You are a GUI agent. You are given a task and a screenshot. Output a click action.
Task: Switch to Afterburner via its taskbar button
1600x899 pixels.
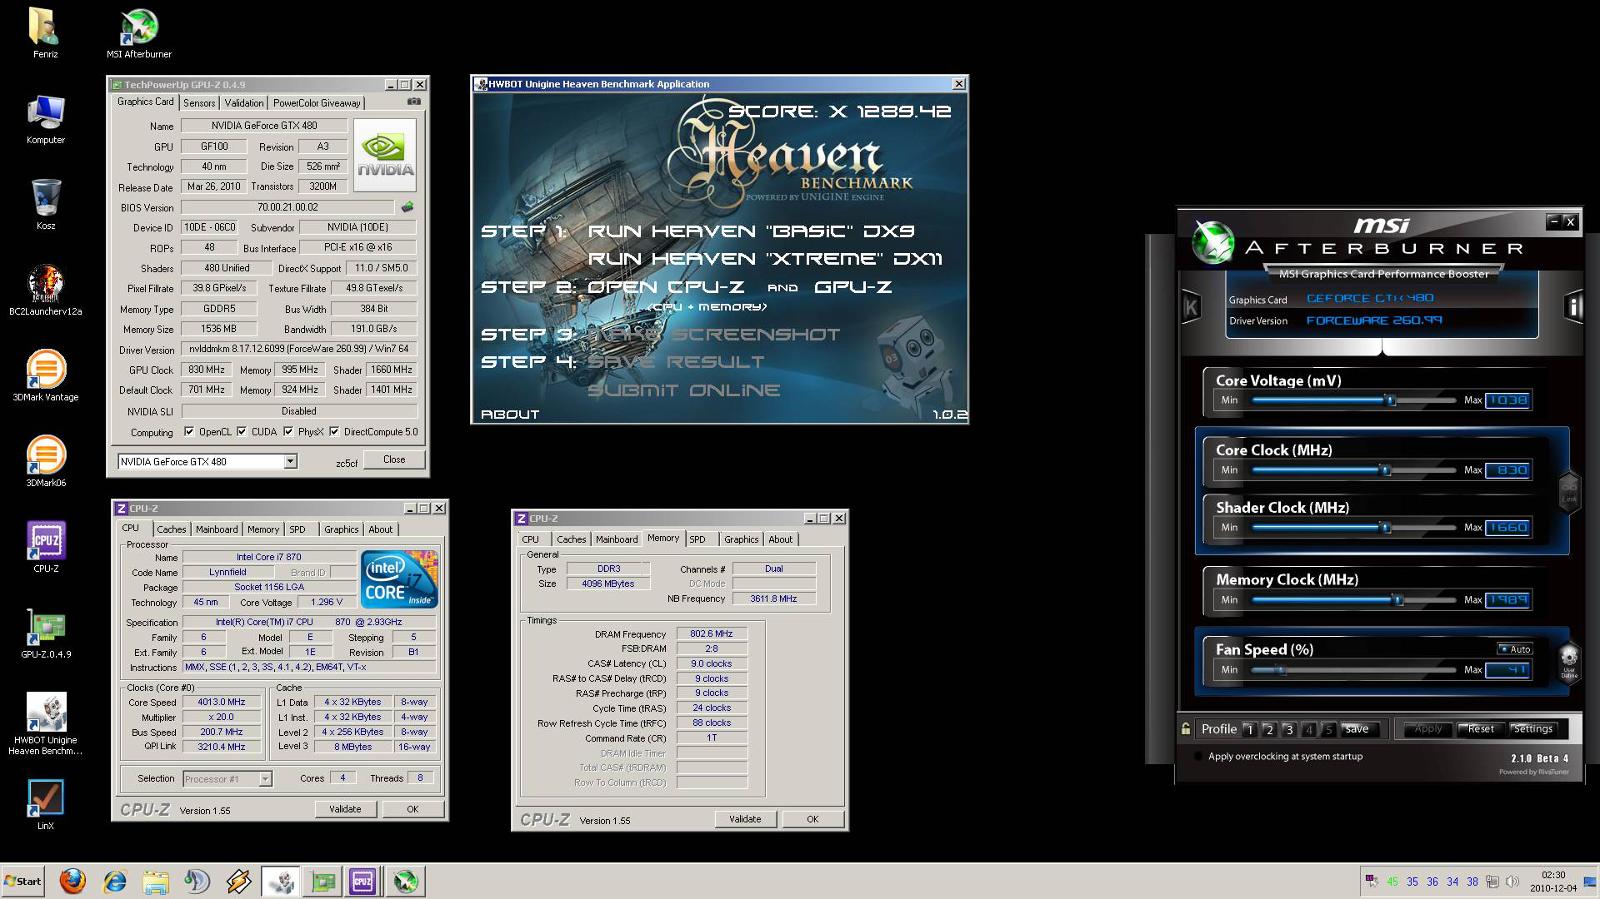pos(405,881)
